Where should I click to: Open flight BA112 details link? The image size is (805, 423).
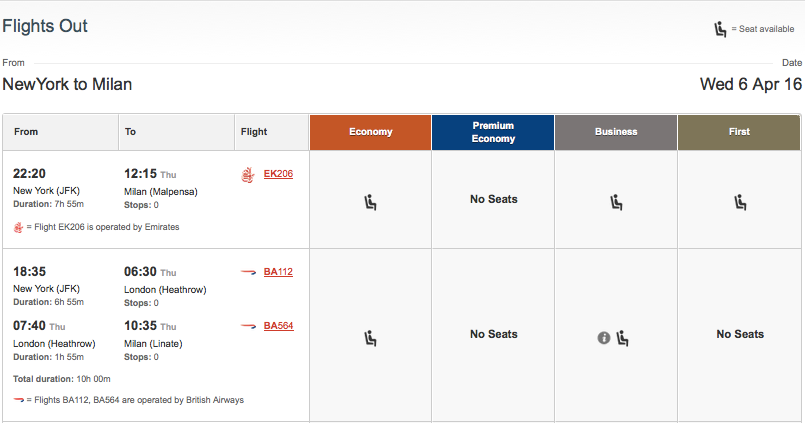[x=278, y=272]
